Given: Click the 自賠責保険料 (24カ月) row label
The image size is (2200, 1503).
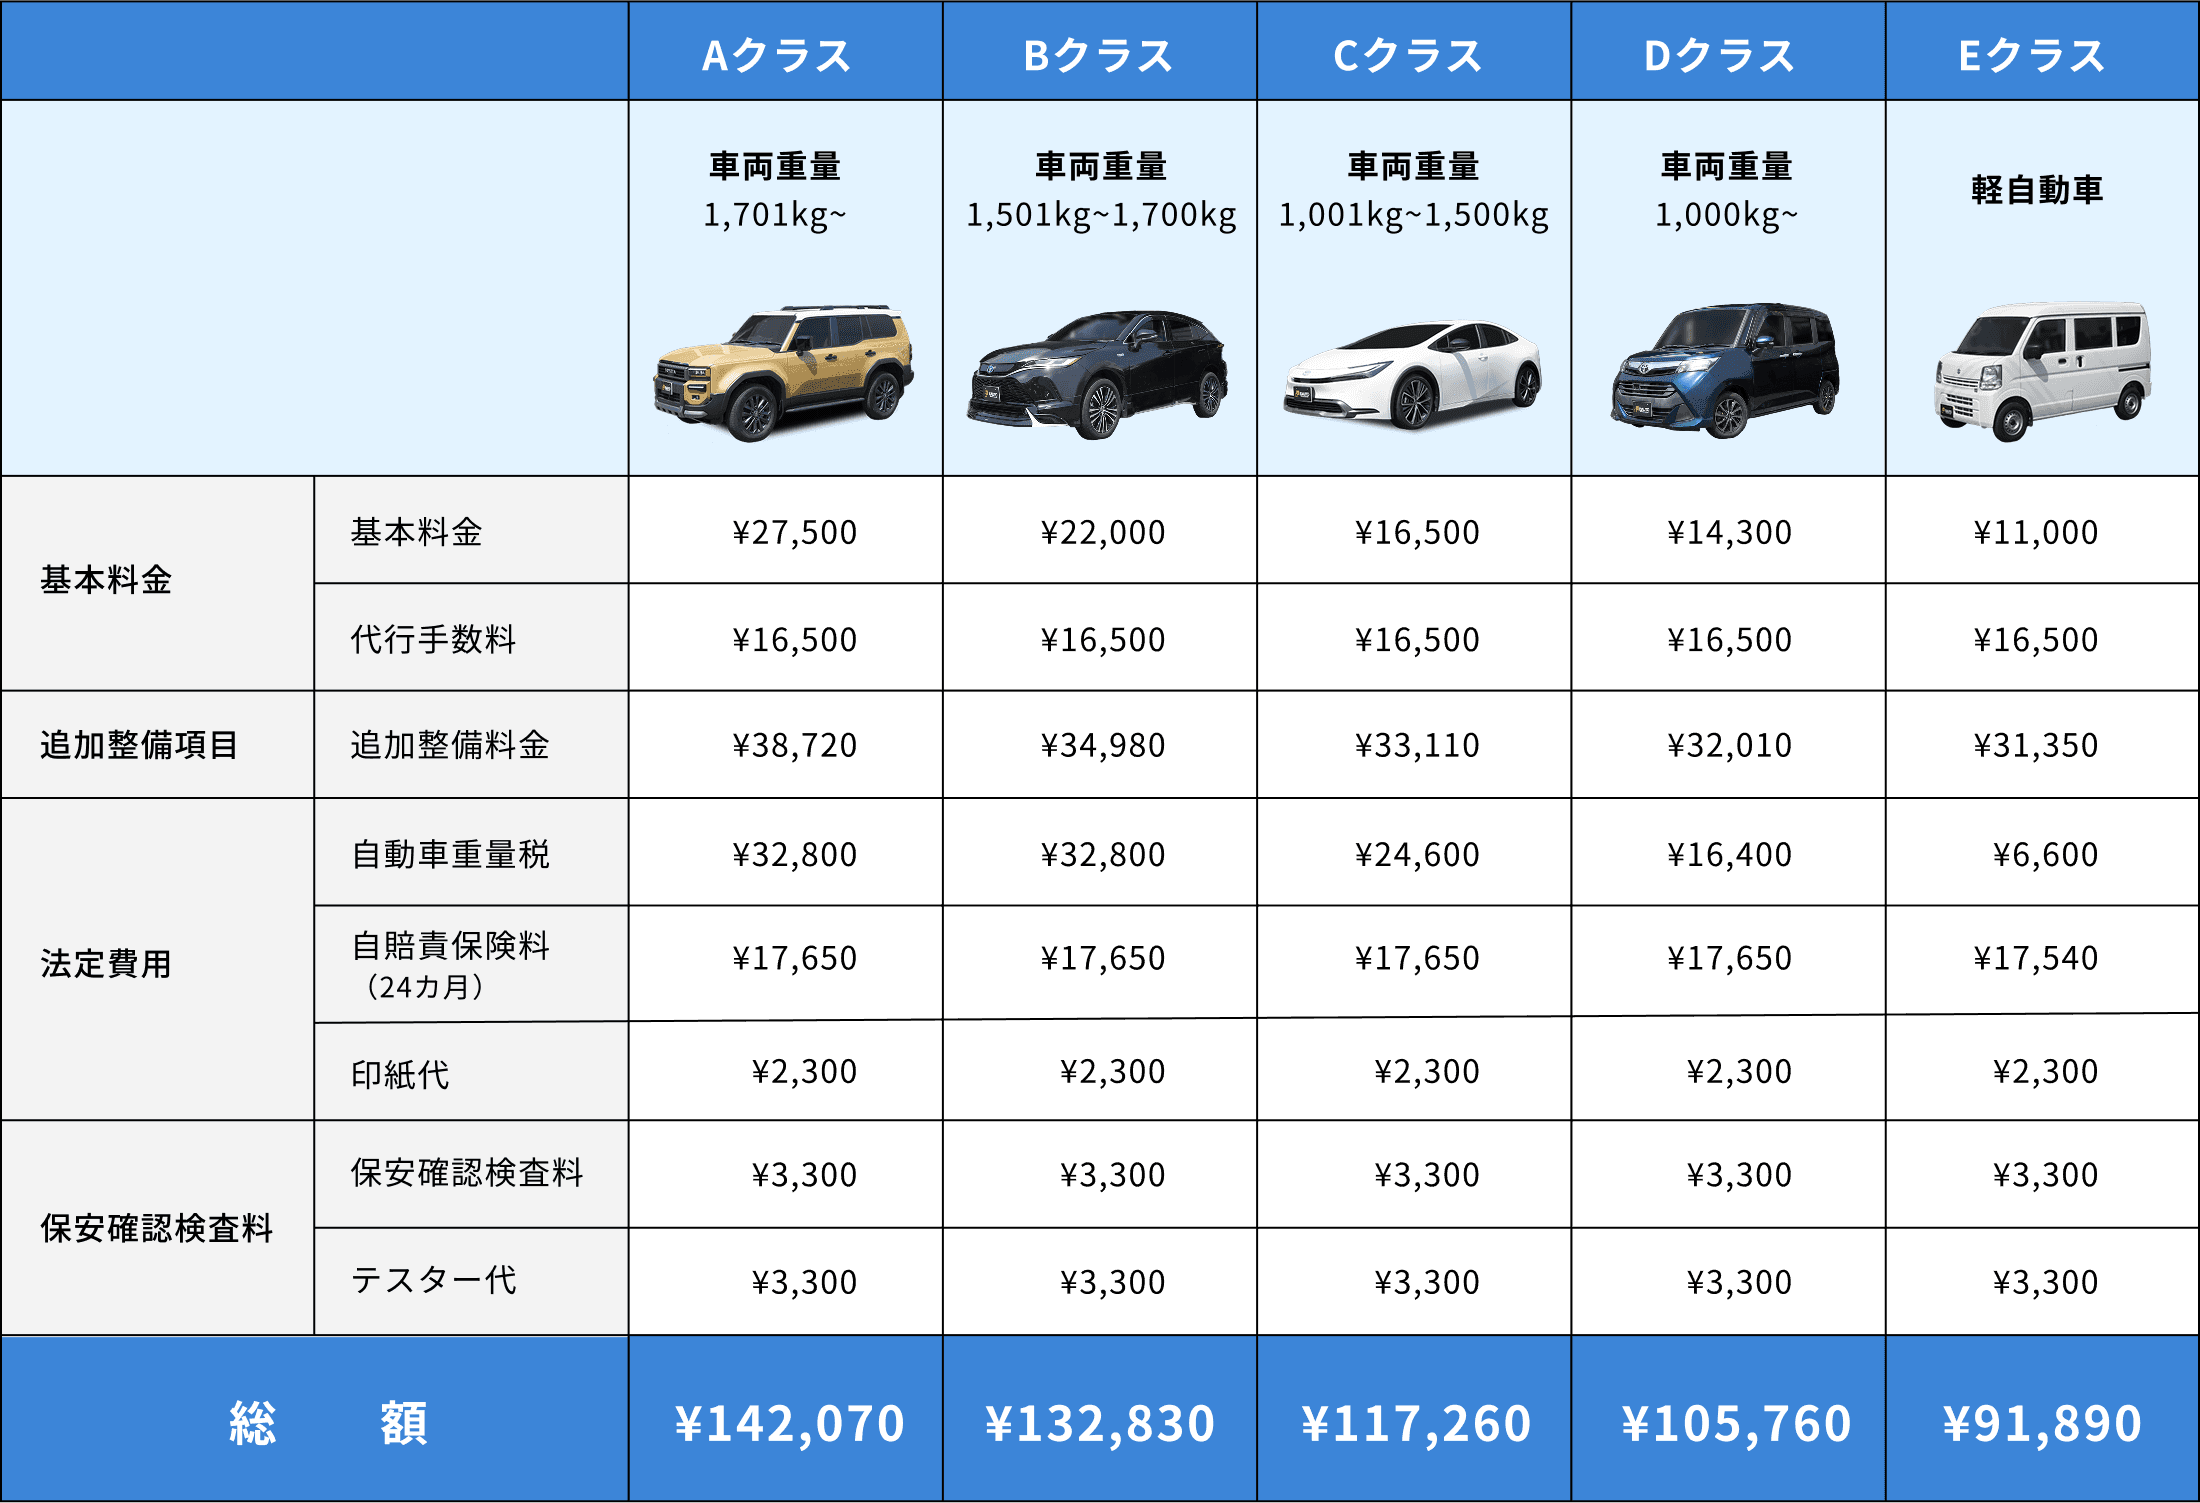Looking at the screenshot, I should (450, 965).
